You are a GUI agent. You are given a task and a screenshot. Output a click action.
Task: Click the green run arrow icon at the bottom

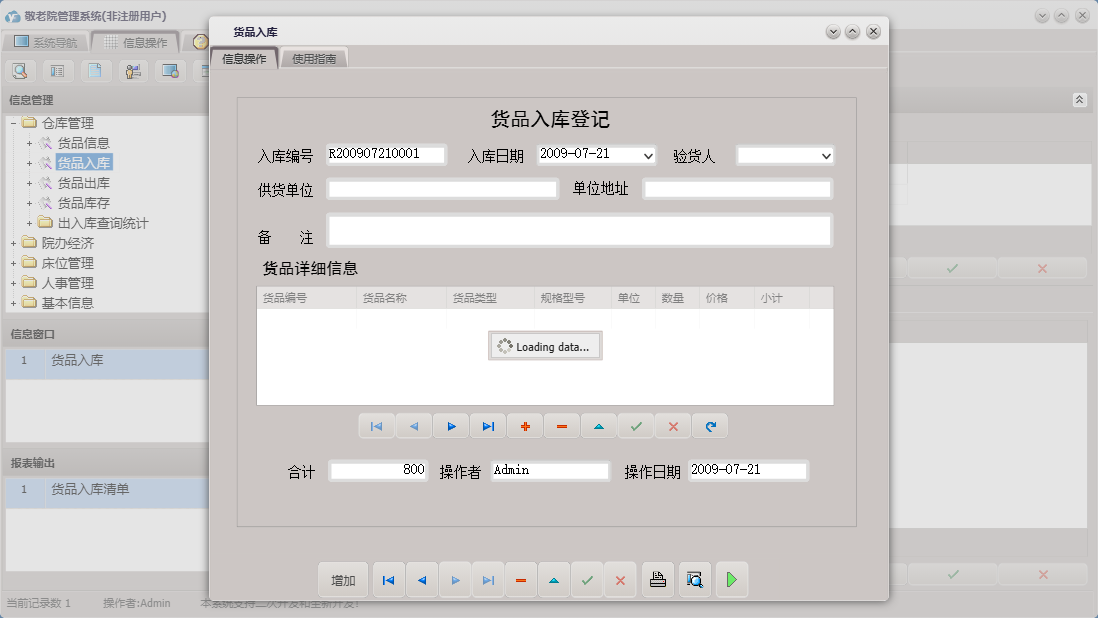pos(731,579)
